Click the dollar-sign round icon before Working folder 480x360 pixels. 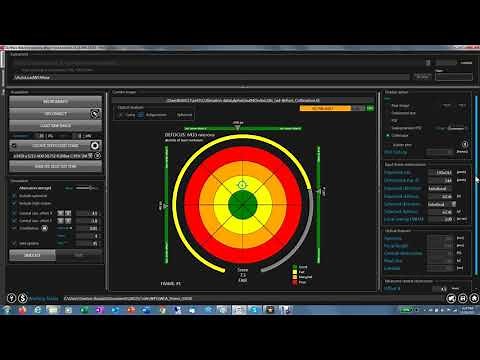23,298
